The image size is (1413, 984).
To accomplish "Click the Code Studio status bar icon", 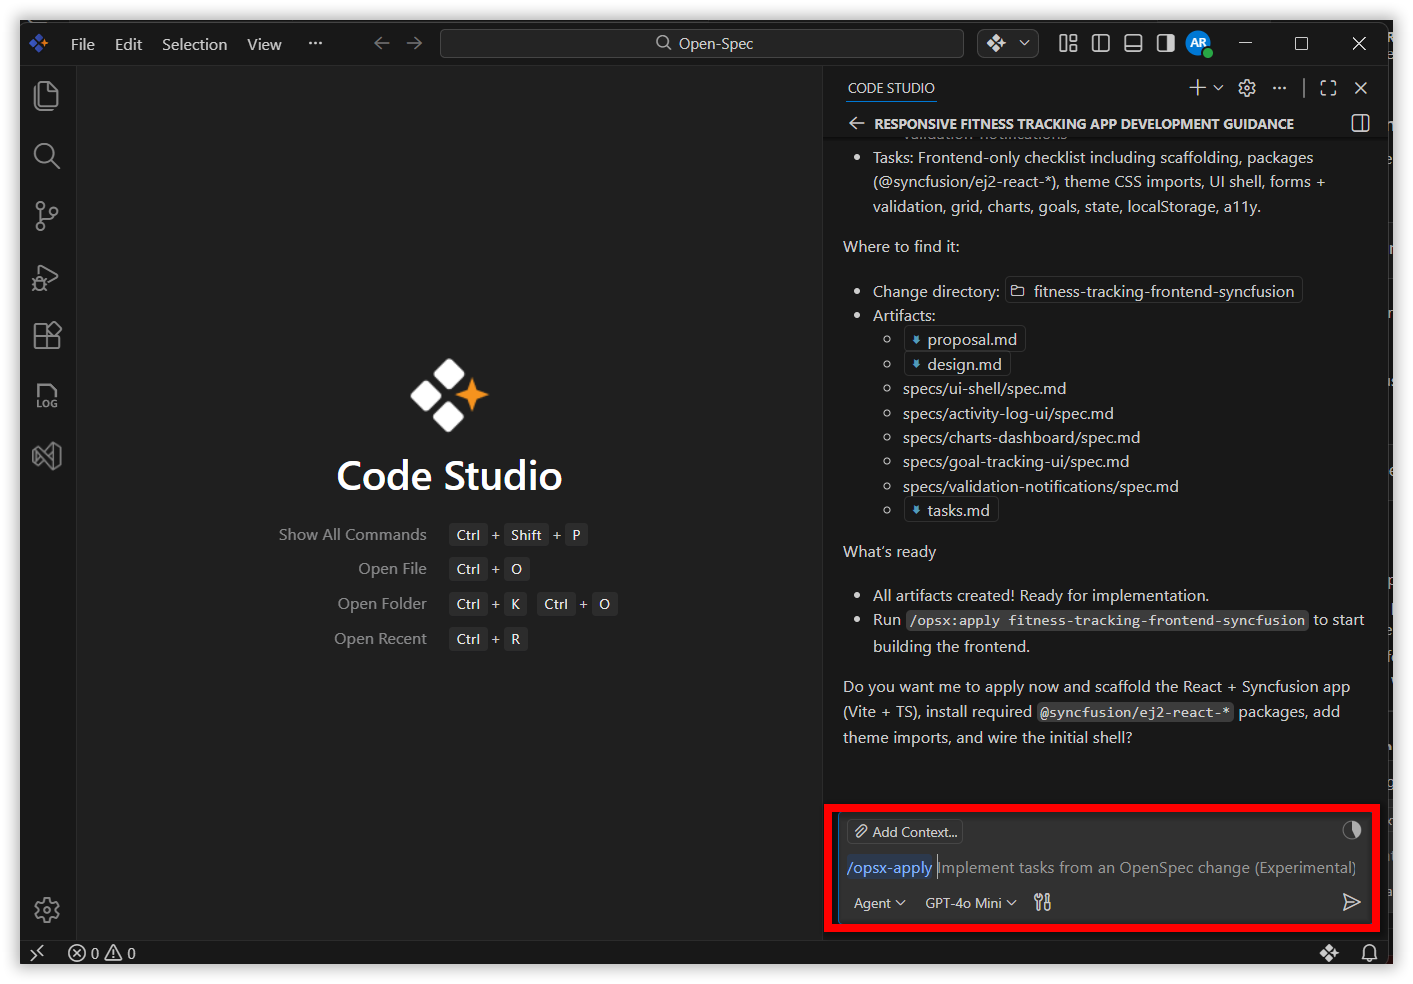I will coord(1329,953).
